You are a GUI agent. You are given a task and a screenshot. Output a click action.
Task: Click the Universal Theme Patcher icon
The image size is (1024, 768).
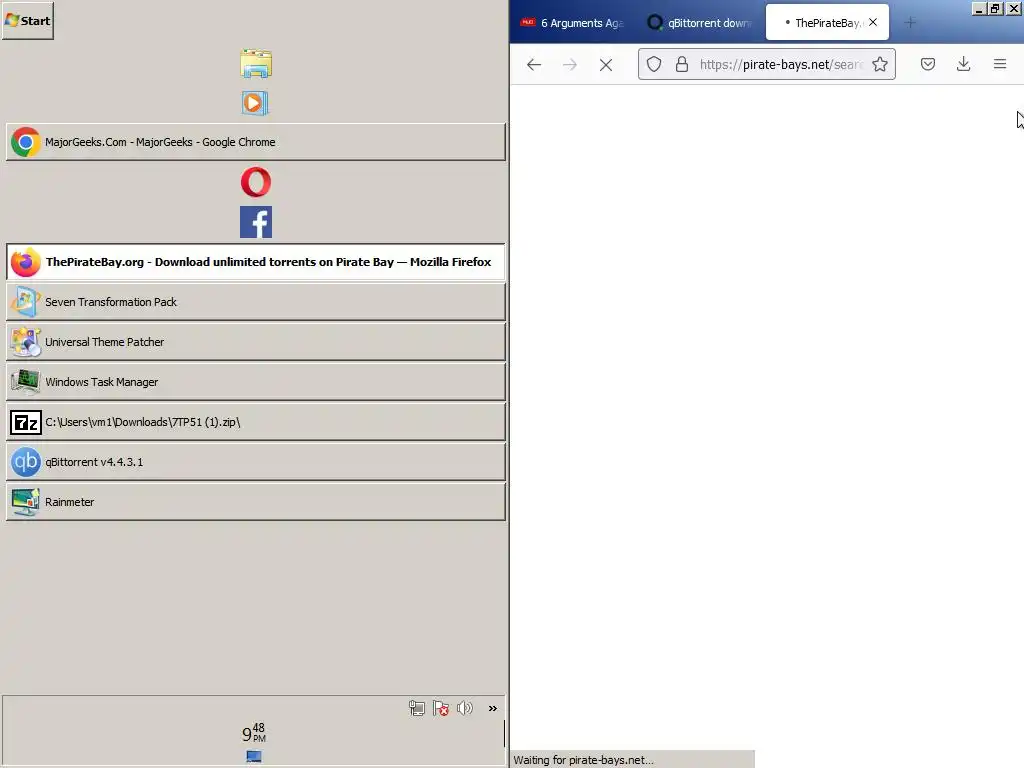click(25, 342)
